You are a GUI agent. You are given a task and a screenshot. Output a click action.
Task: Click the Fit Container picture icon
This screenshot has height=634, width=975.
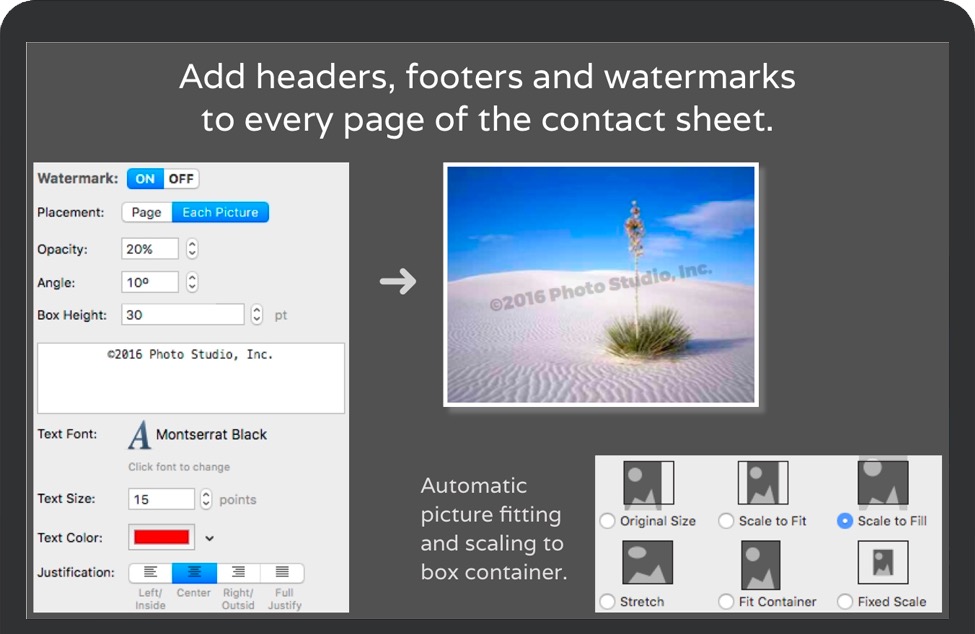(x=760, y=565)
